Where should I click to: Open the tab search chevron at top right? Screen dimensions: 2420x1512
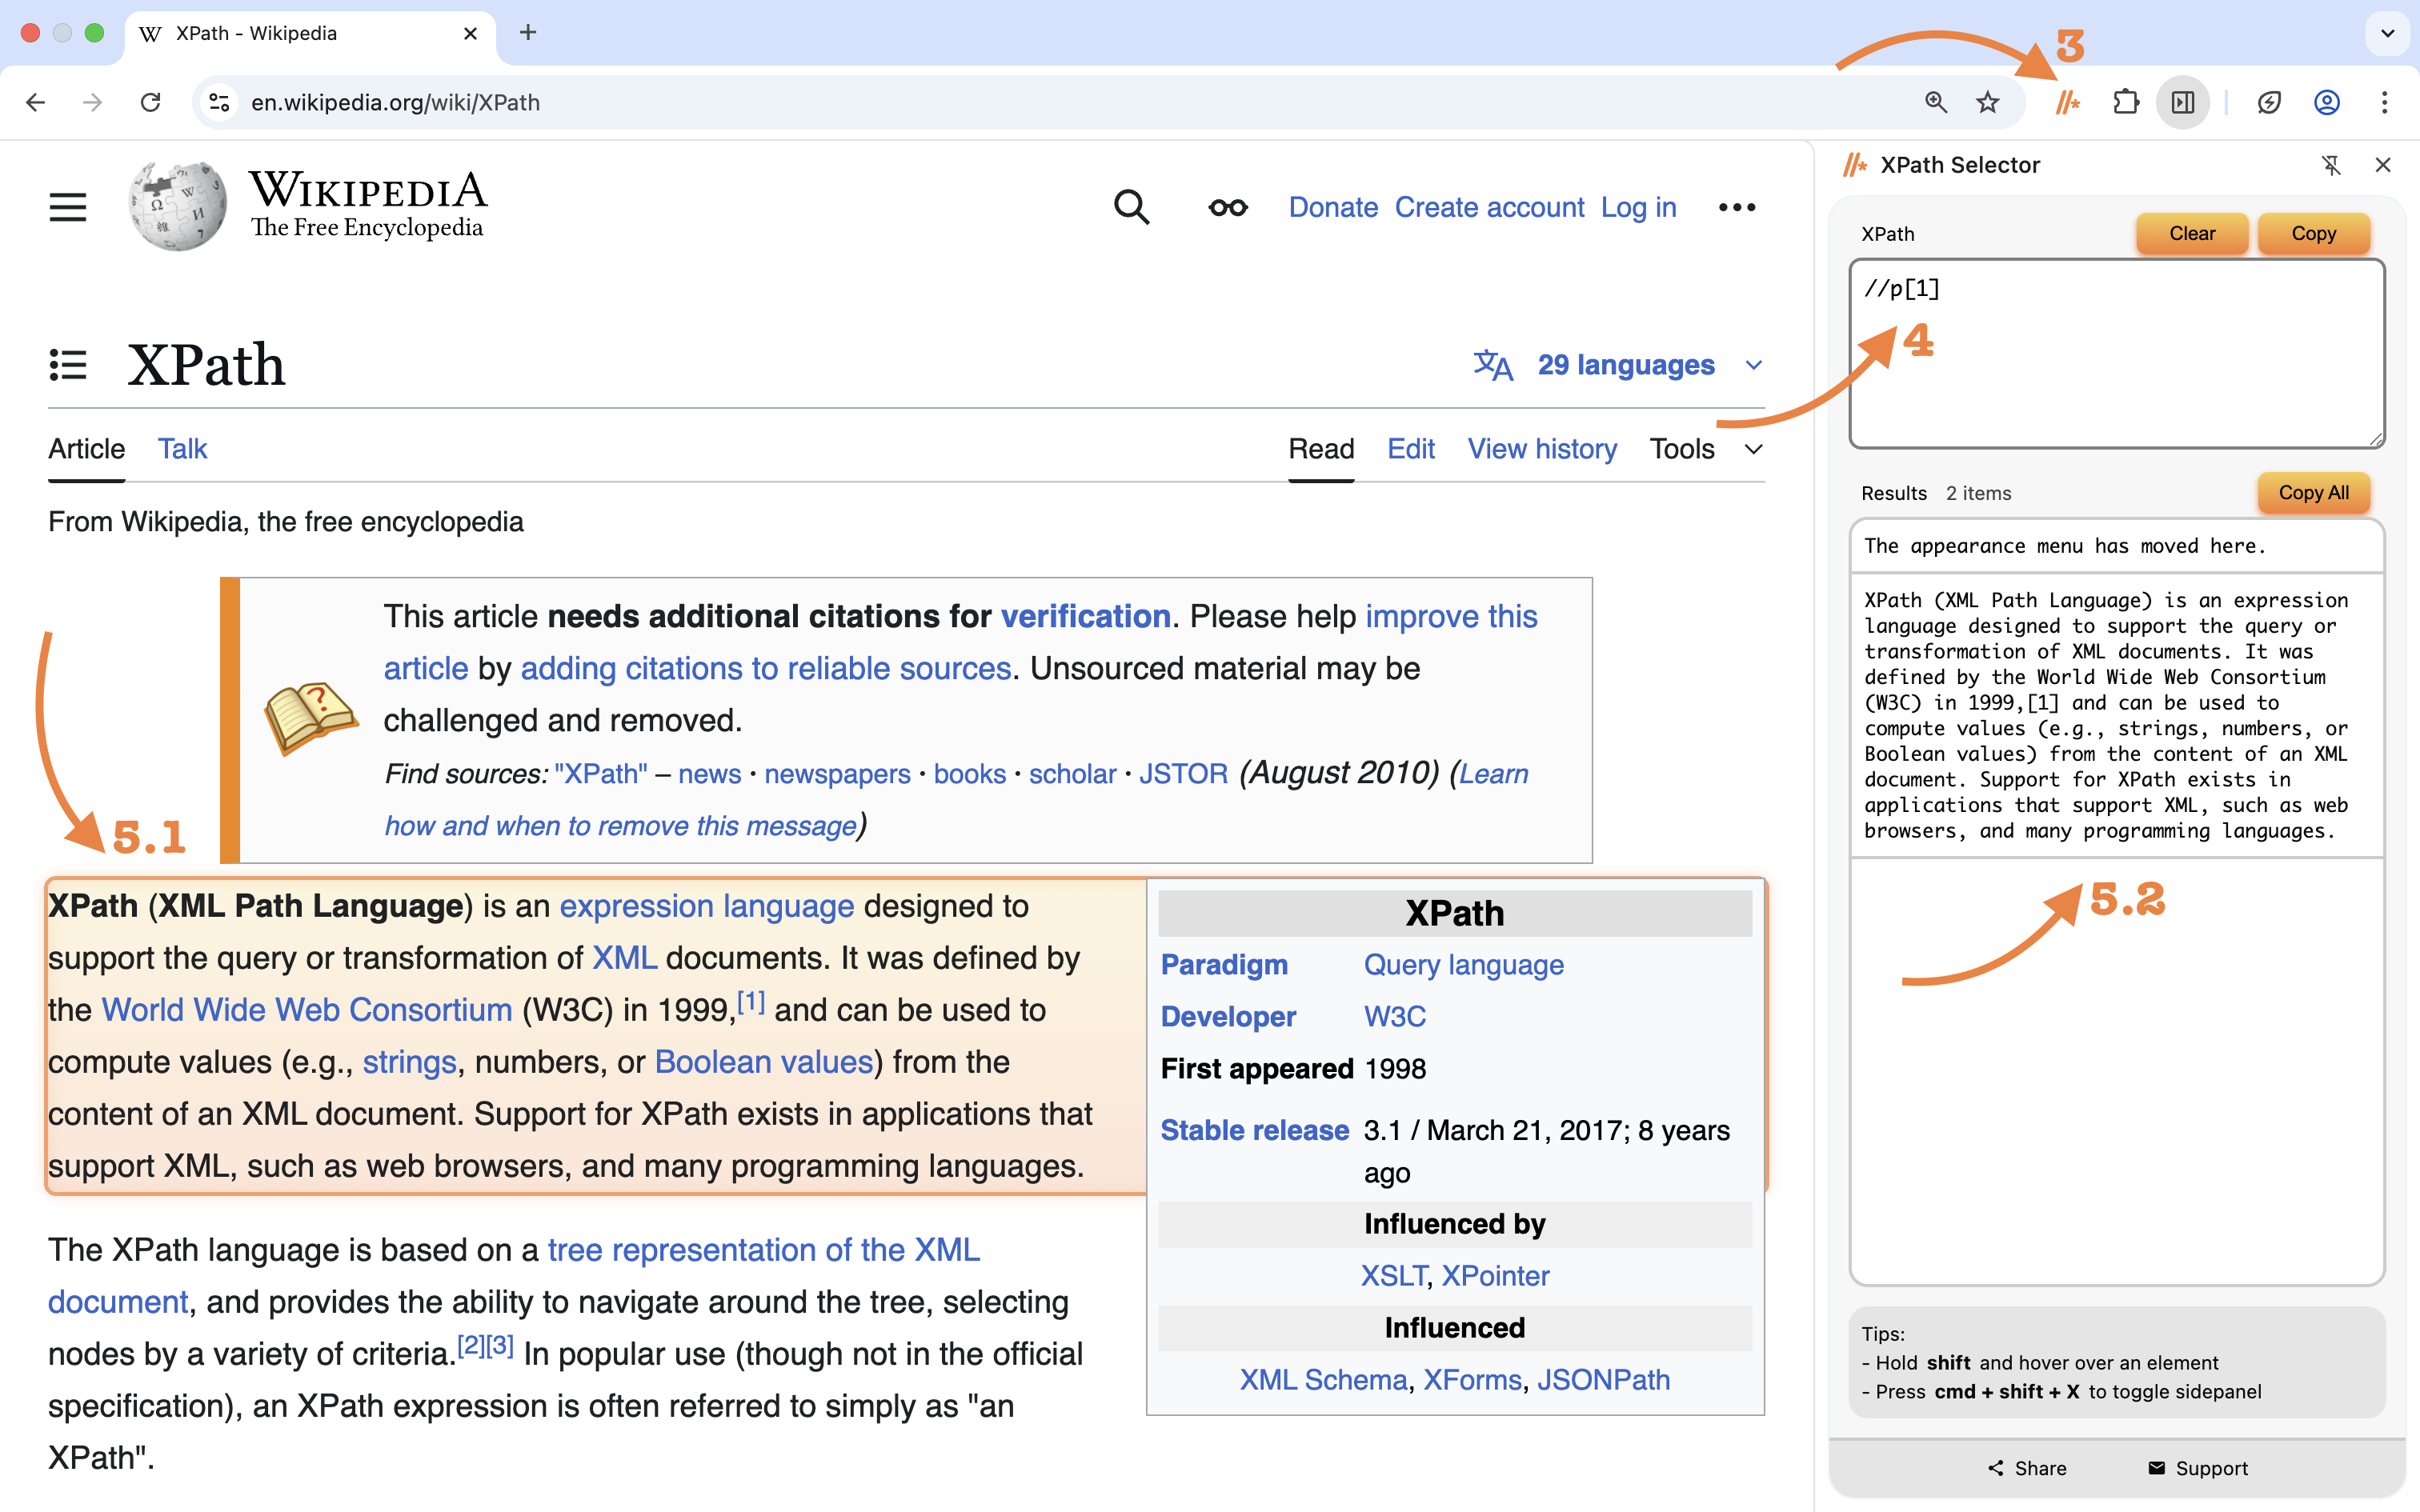coord(2387,33)
